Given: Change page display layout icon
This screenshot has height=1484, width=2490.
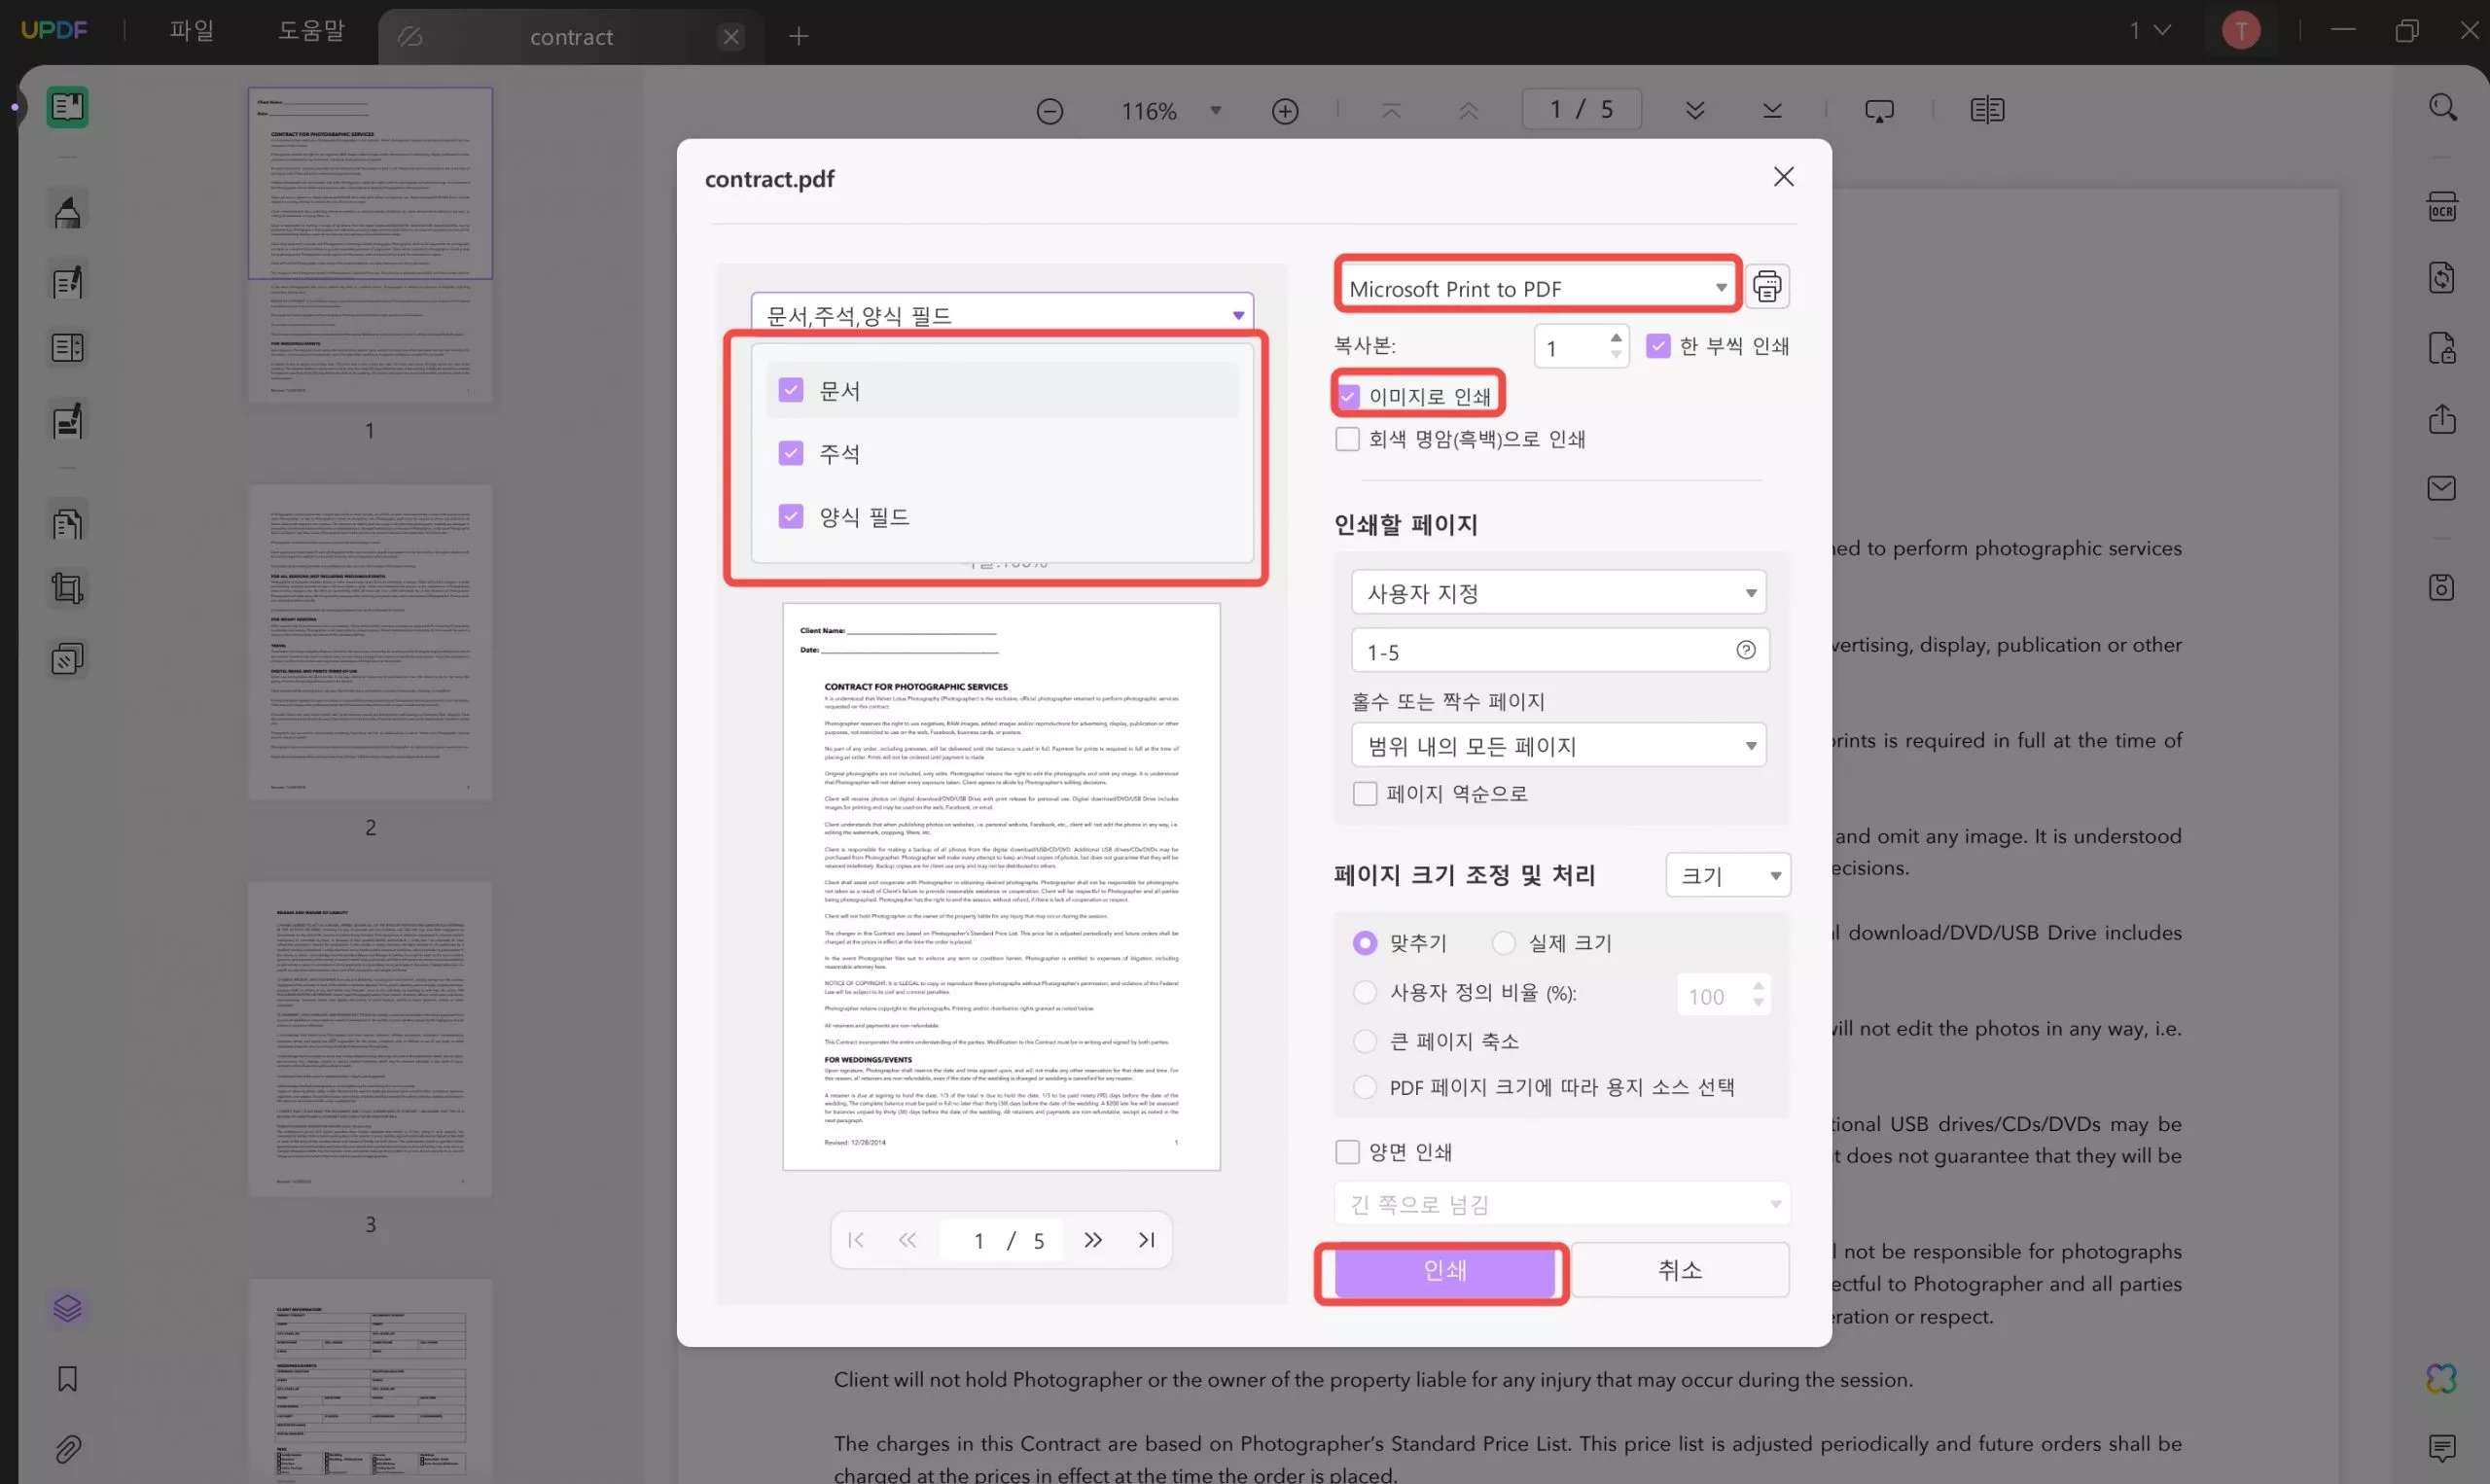Looking at the screenshot, I should 1987,110.
